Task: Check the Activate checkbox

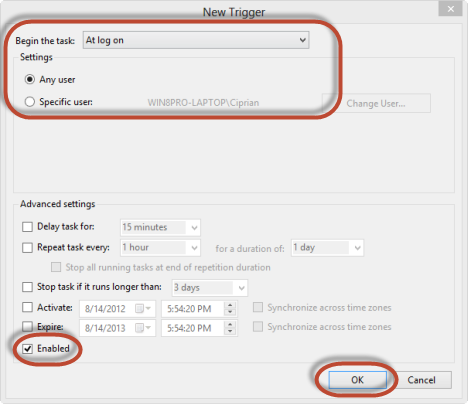Action: tap(27, 307)
